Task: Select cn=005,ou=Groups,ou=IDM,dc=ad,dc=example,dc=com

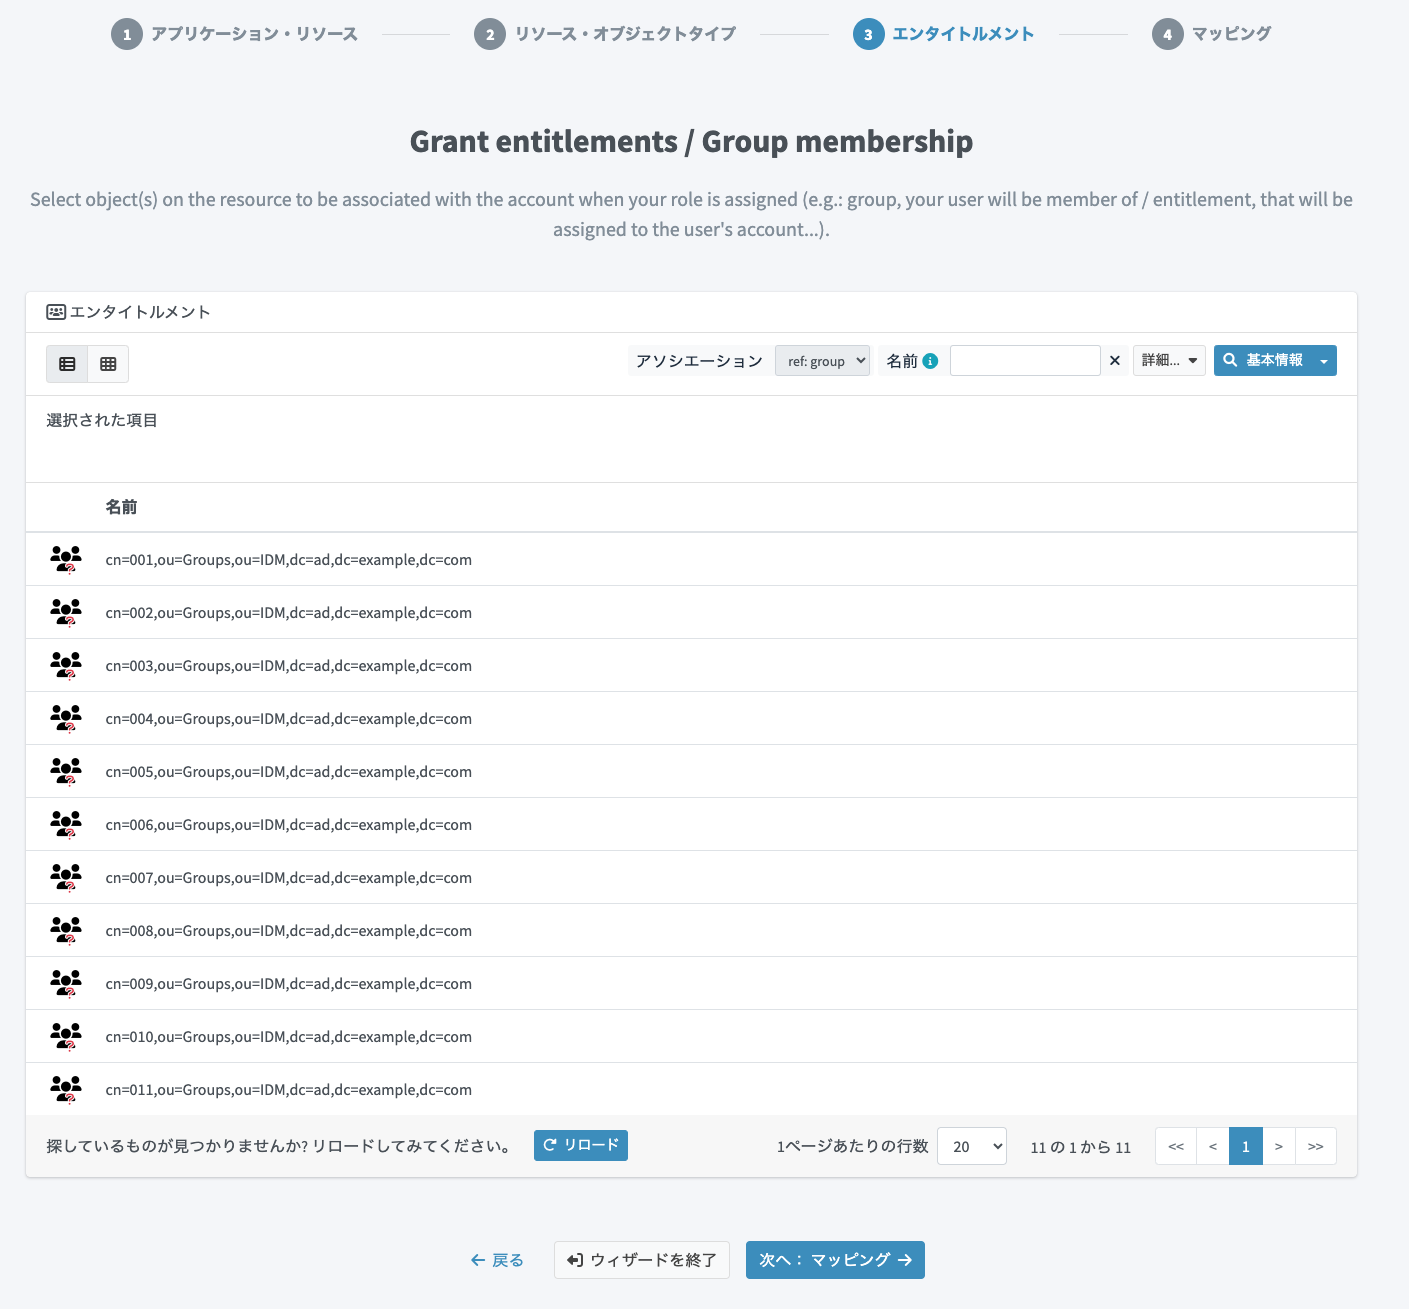Action: [x=289, y=772]
